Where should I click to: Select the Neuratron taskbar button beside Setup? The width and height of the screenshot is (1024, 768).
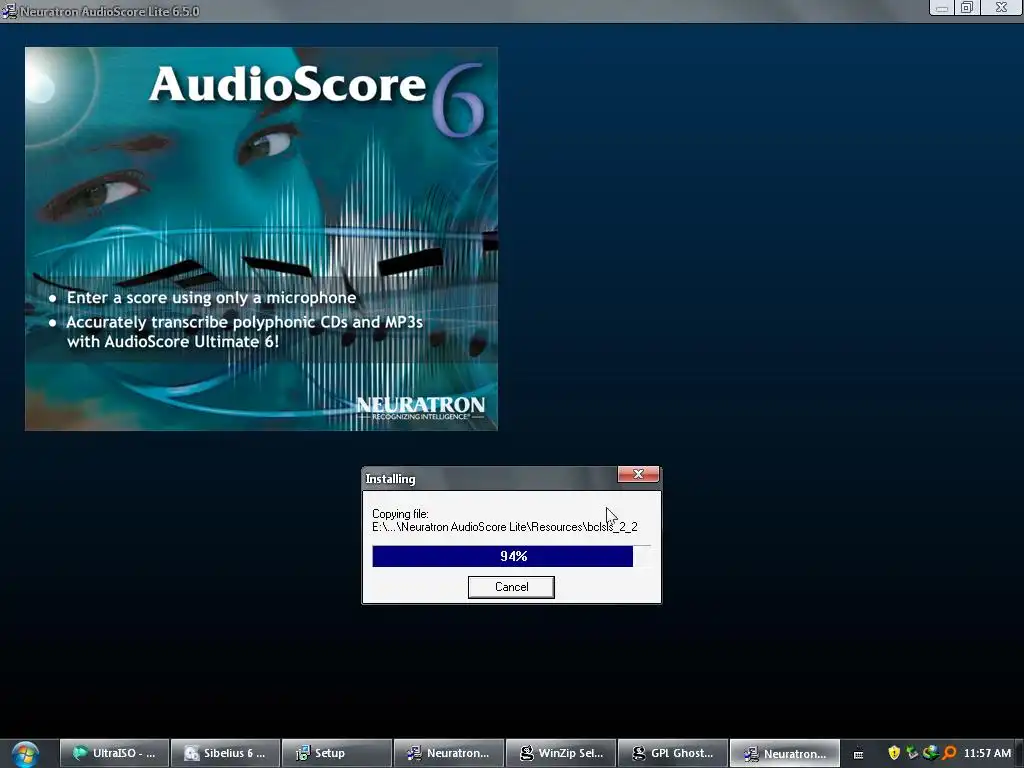(x=449, y=753)
